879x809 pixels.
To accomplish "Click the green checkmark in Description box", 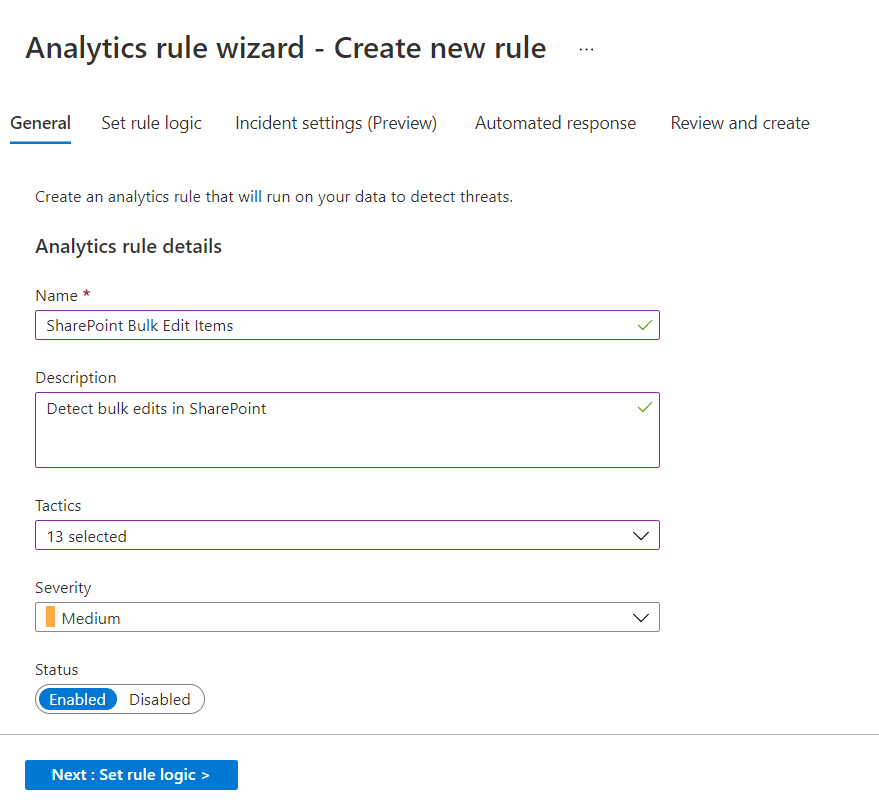I will point(644,407).
